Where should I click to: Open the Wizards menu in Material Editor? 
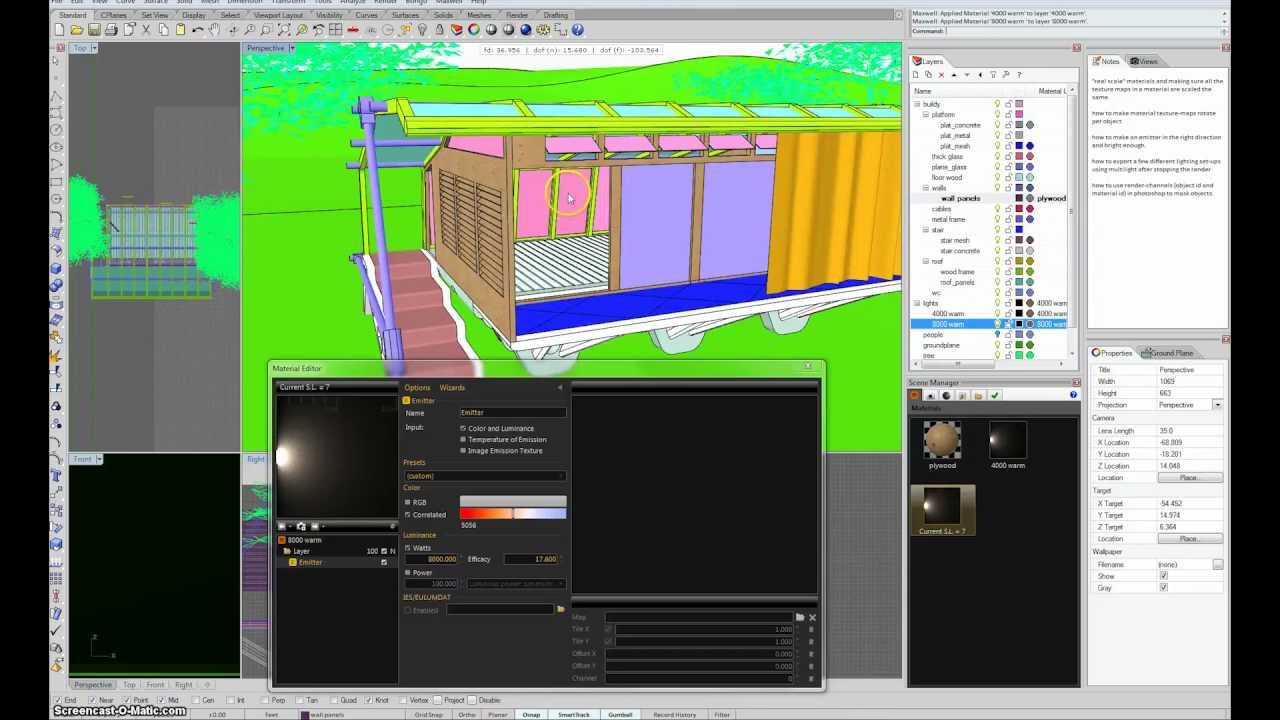452,387
